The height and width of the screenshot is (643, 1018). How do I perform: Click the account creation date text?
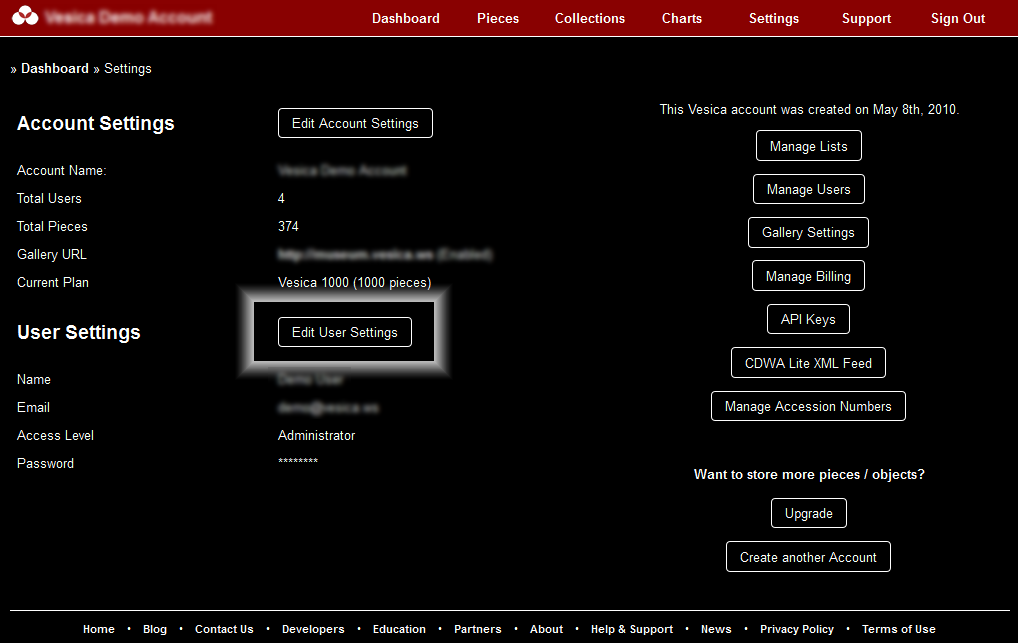[x=809, y=109]
